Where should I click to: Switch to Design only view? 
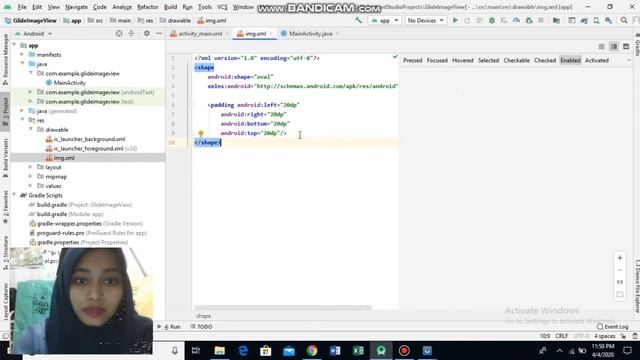click(x=626, y=47)
